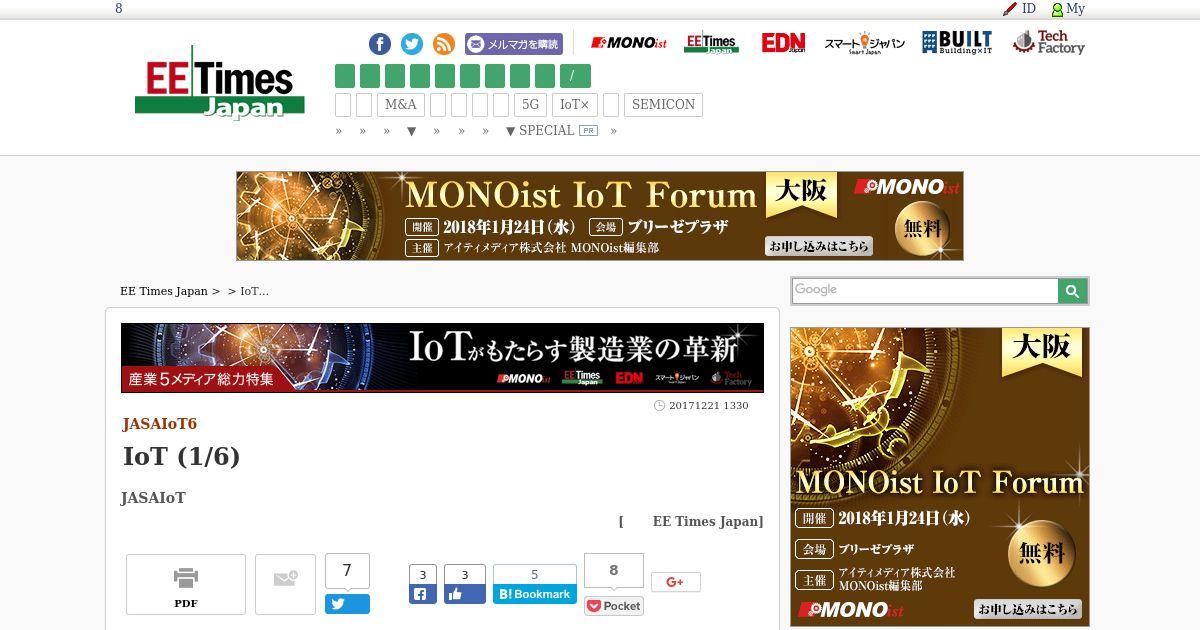This screenshot has width=1200, height=630.
Task: Open EDN Japan logo link
Action: (x=783, y=43)
